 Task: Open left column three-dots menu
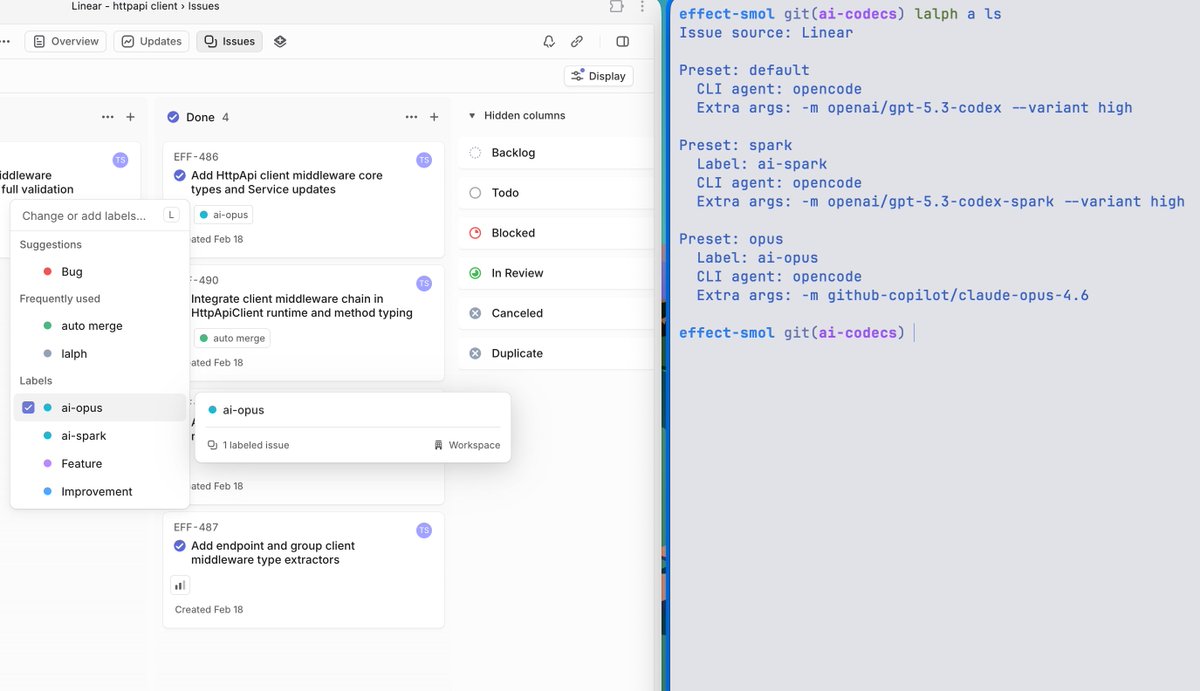[x=108, y=117]
